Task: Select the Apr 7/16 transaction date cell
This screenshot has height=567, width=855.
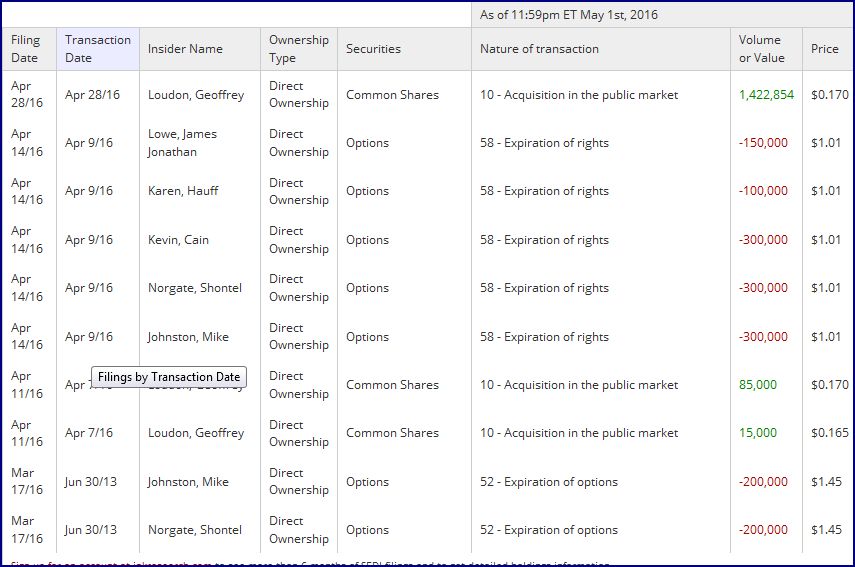Action: coord(89,433)
